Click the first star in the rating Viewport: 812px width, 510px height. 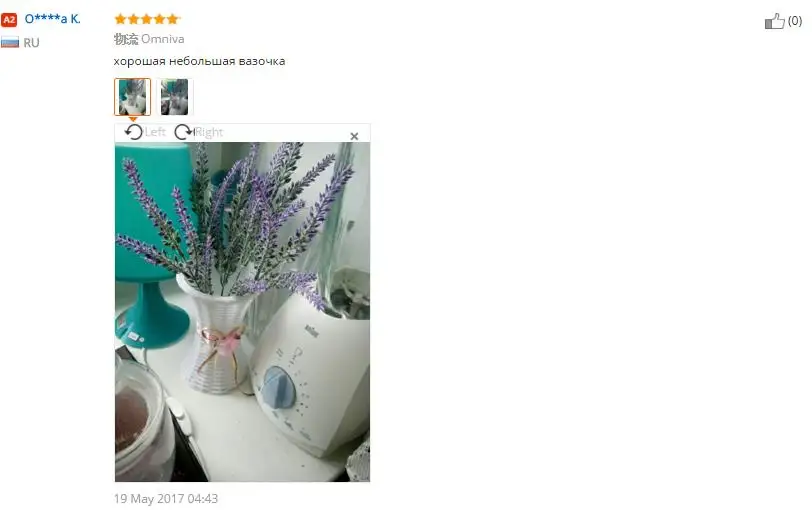[x=120, y=19]
